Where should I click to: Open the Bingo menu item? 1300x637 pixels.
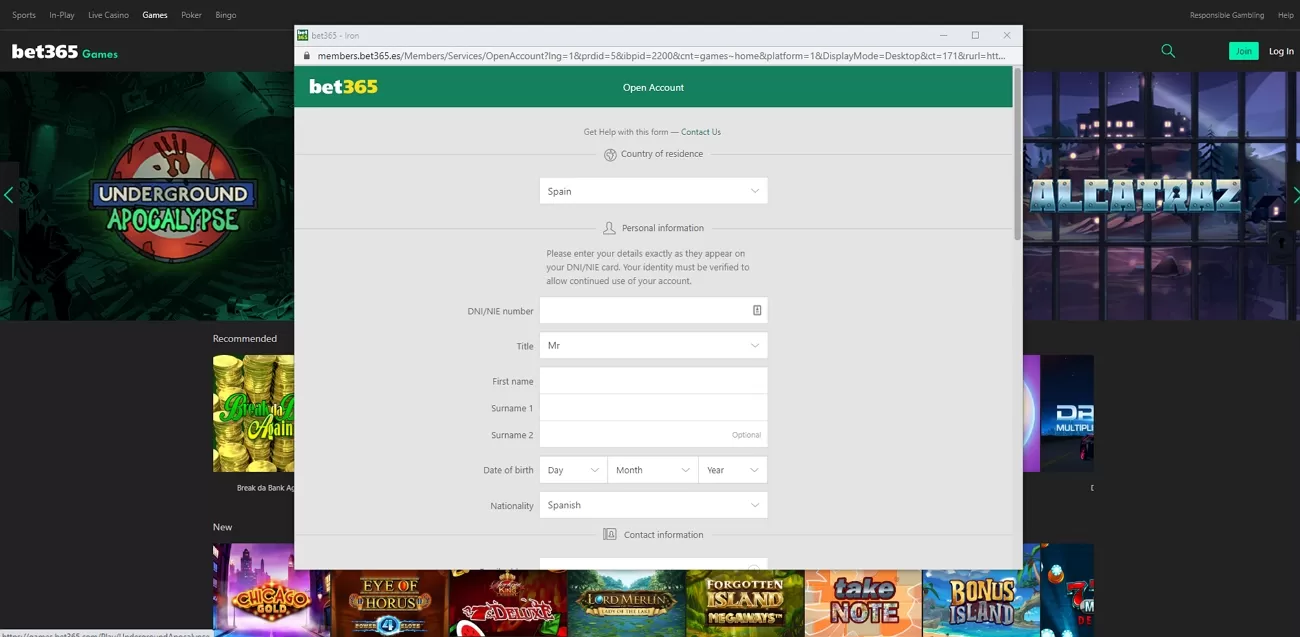(x=226, y=15)
